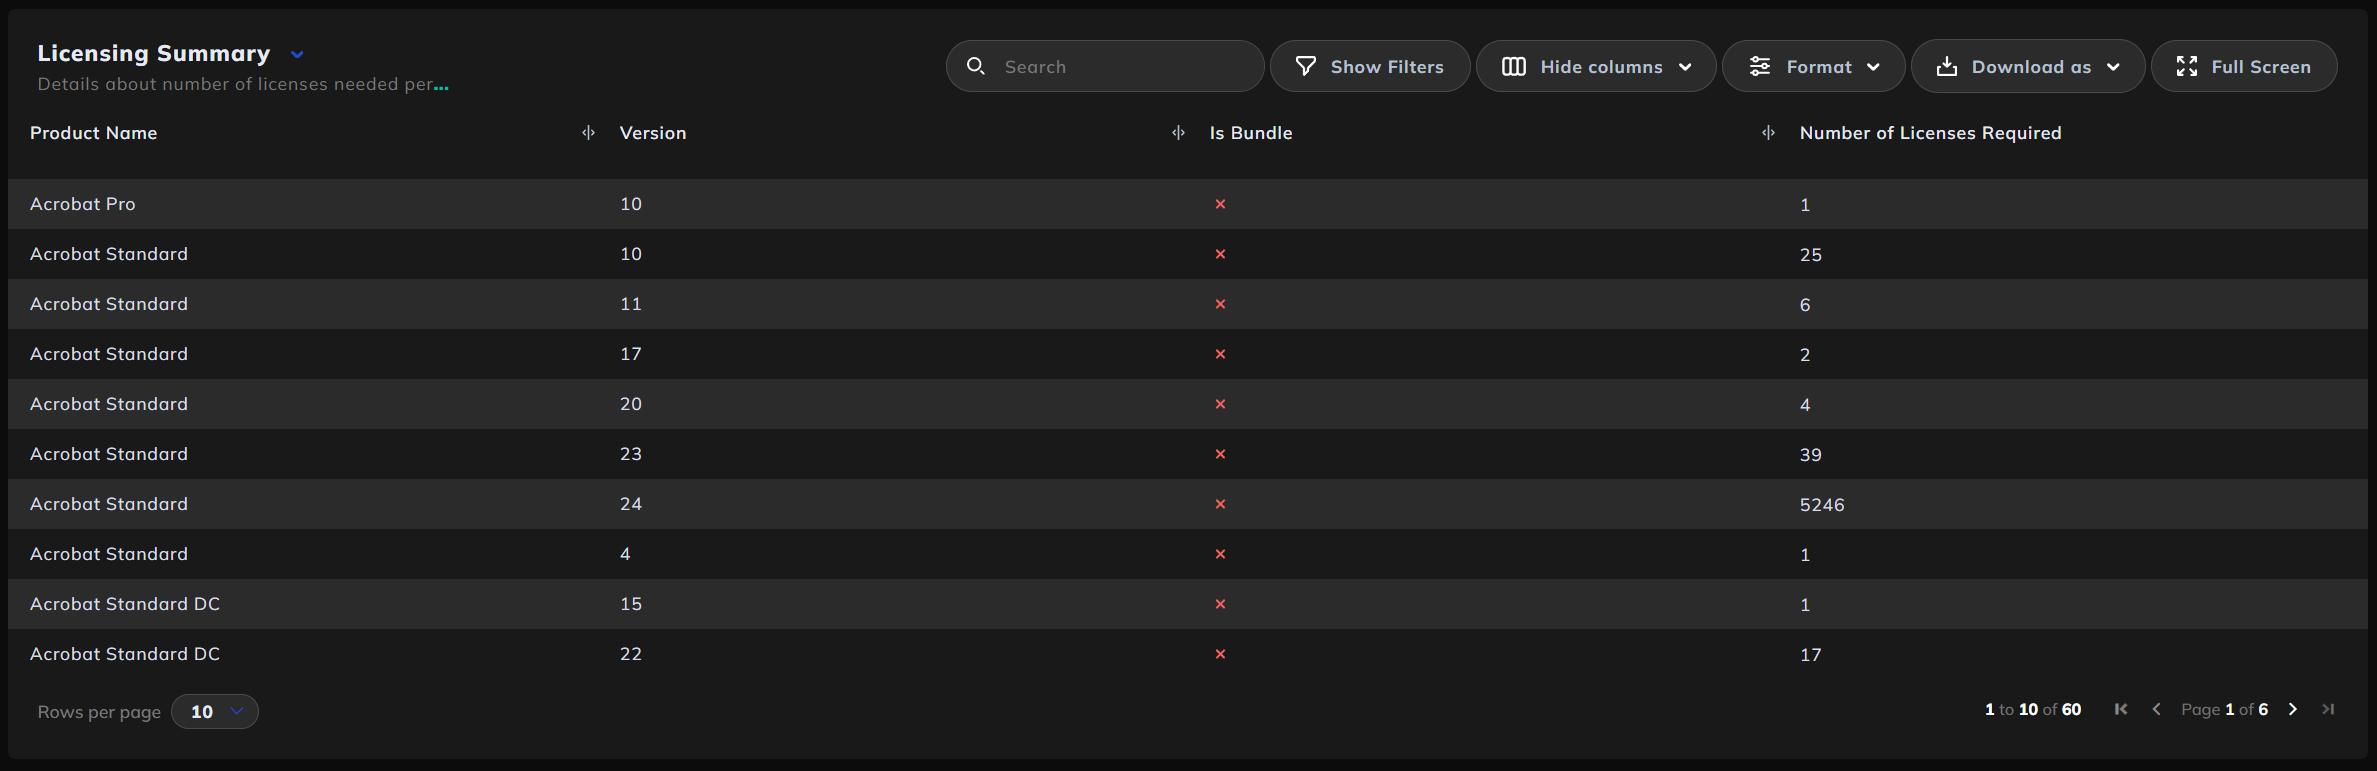The width and height of the screenshot is (2377, 771).
Task: Click version 15 cell
Action: [631, 604]
